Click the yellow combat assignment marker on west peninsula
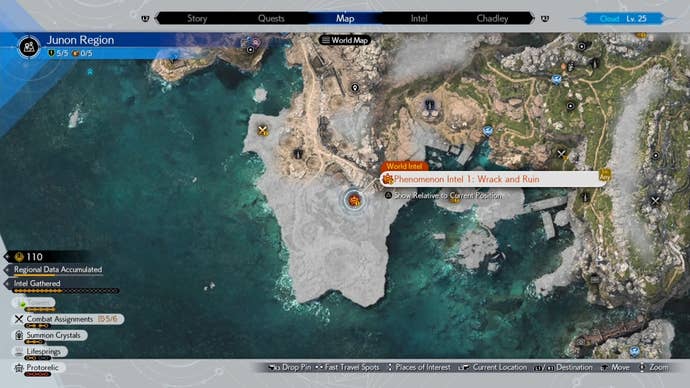 (x=263, y=131)
